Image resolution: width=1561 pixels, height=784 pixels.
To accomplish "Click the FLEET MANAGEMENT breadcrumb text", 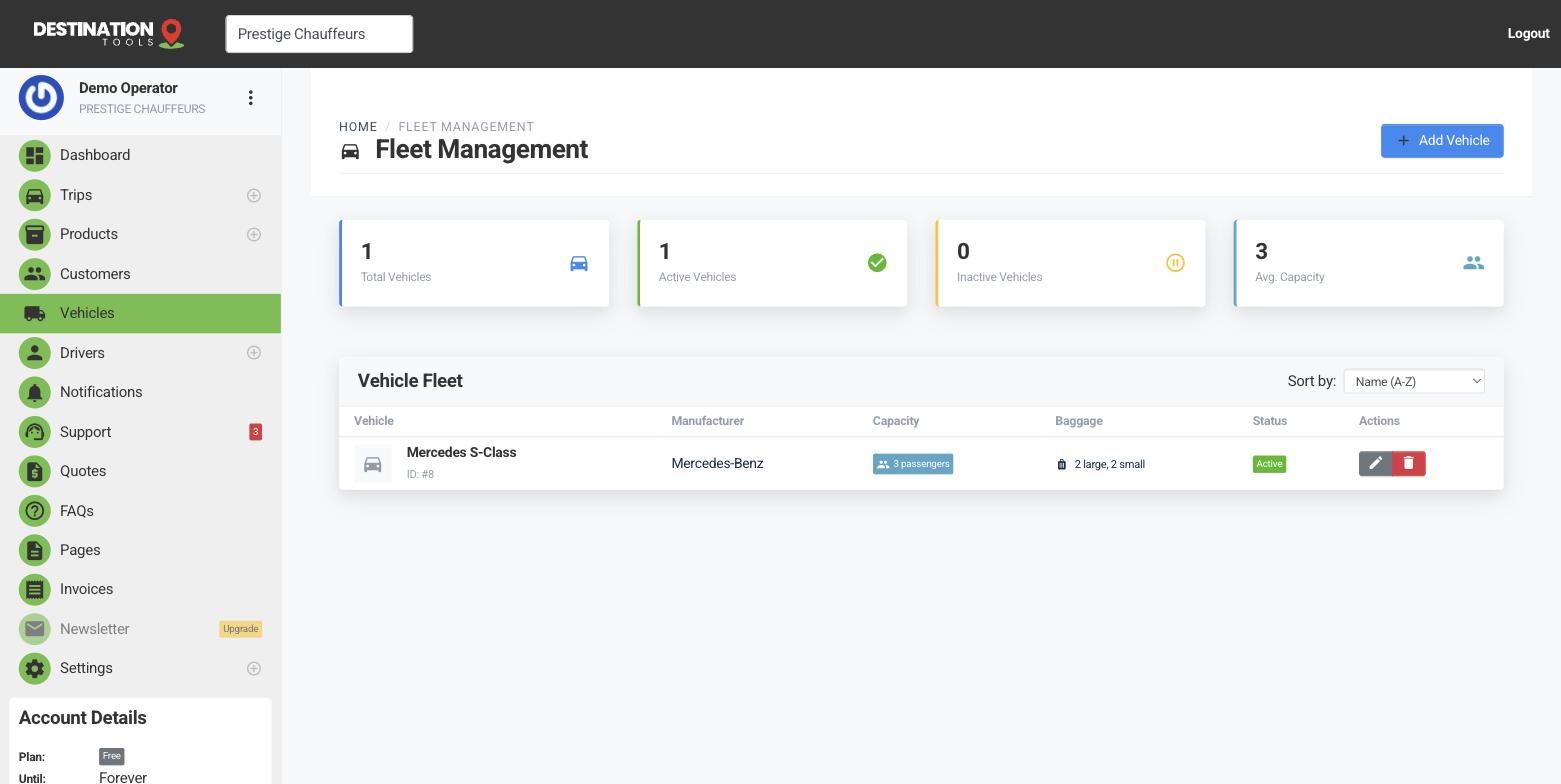I will (466, 127).
